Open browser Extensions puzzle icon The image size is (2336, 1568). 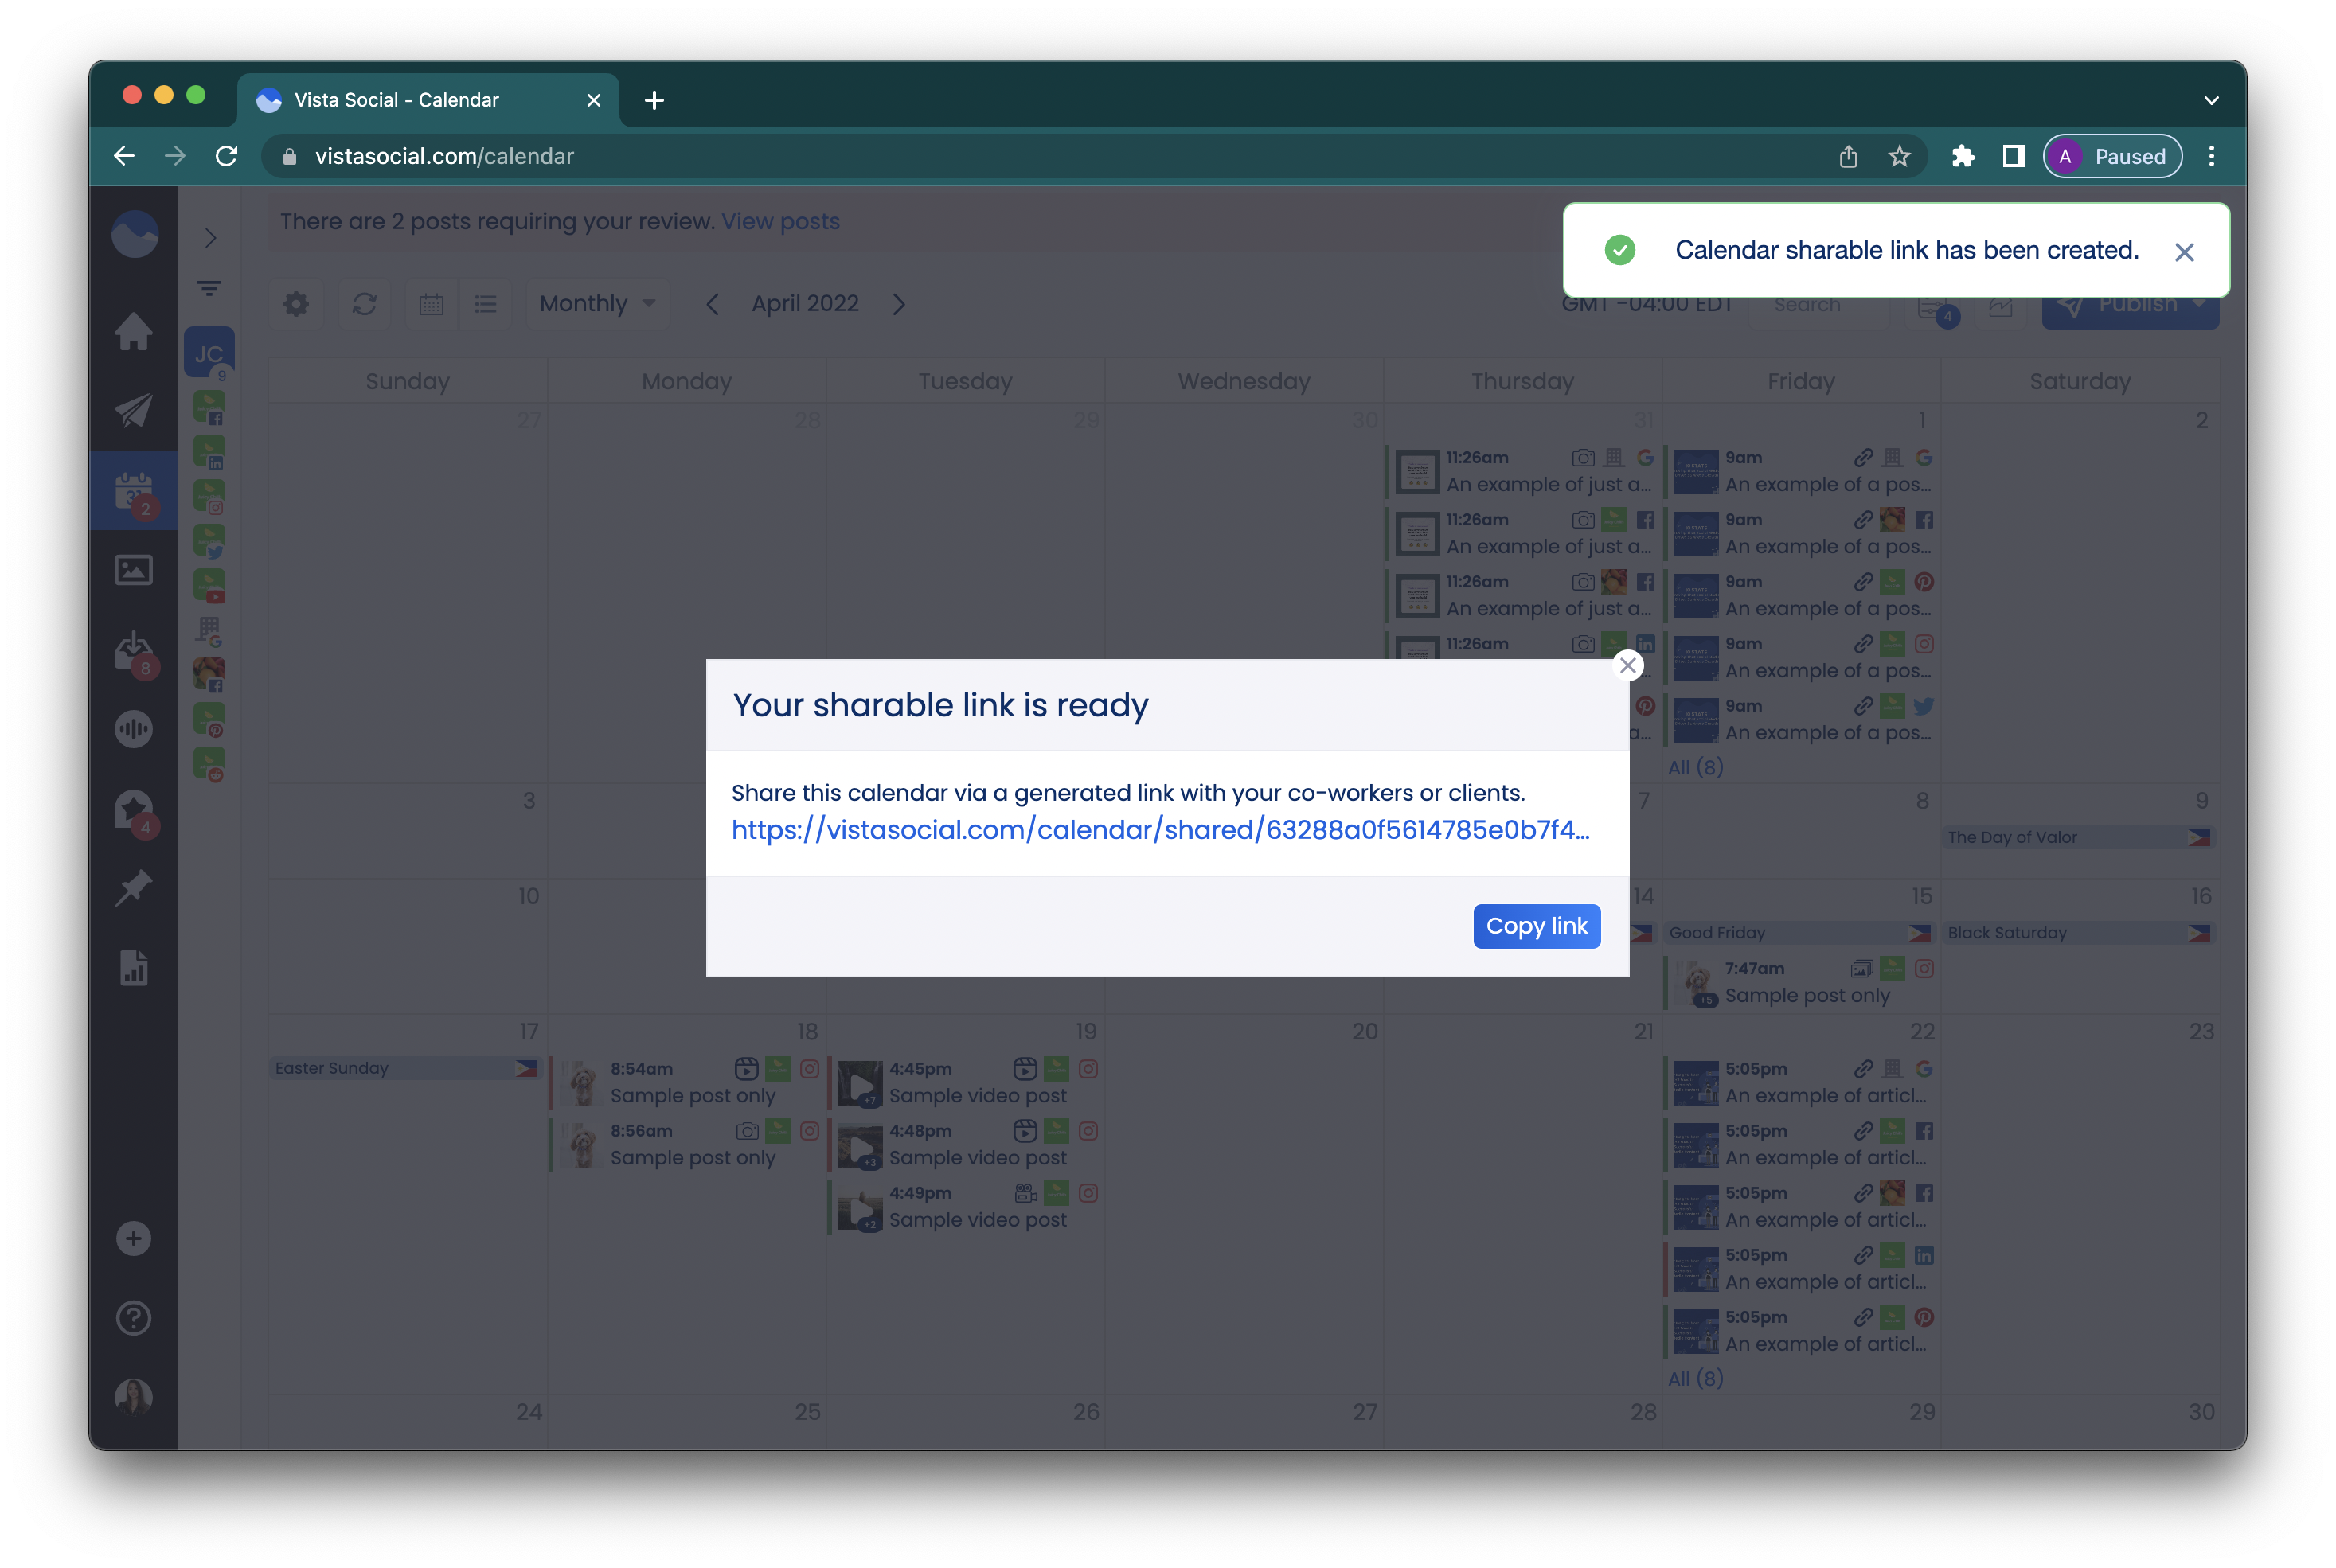pyautogui.click(x=1962, y=156)
